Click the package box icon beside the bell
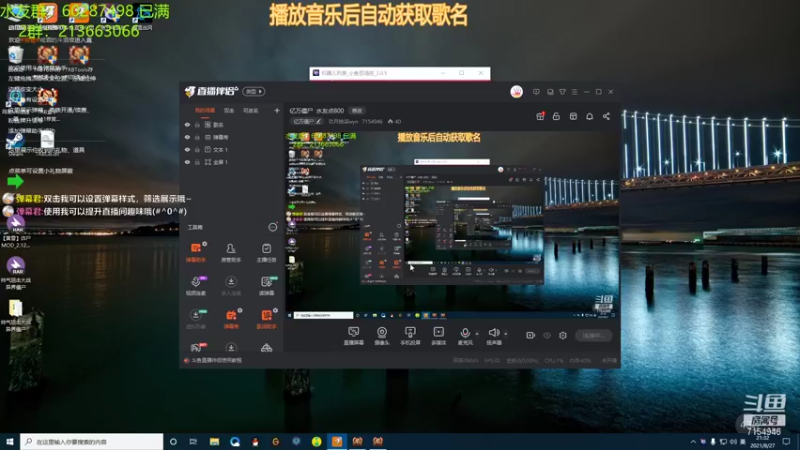Image resolution: width=800 pixels, height=450 pixels. (573, 116)
